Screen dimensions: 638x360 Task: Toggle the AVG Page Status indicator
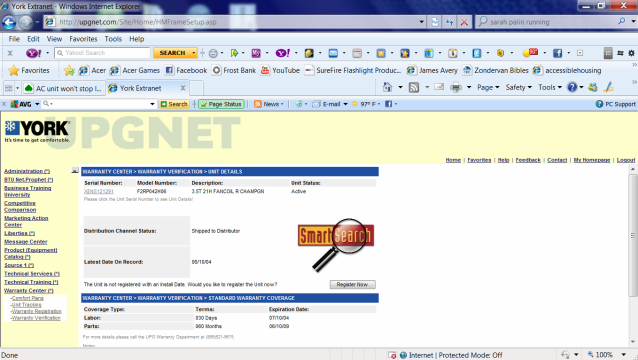click(221, 104)
